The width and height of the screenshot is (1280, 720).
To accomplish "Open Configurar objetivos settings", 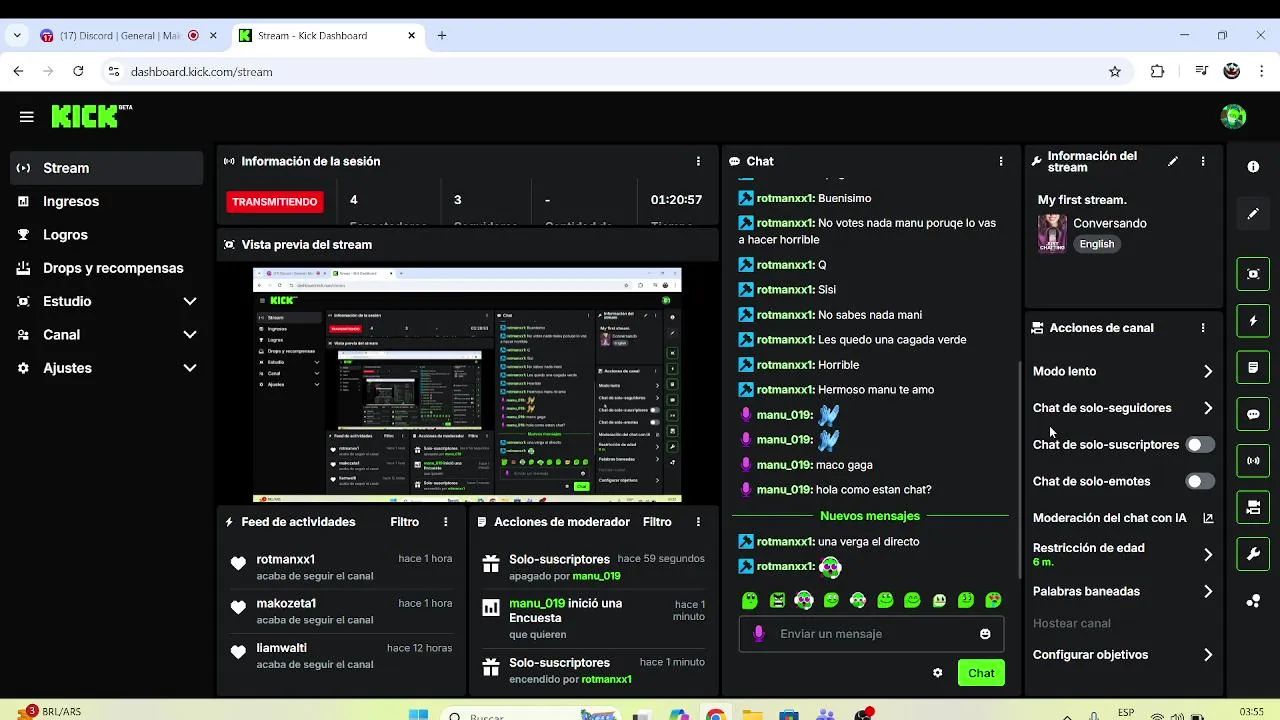I will click(1124, 655).
